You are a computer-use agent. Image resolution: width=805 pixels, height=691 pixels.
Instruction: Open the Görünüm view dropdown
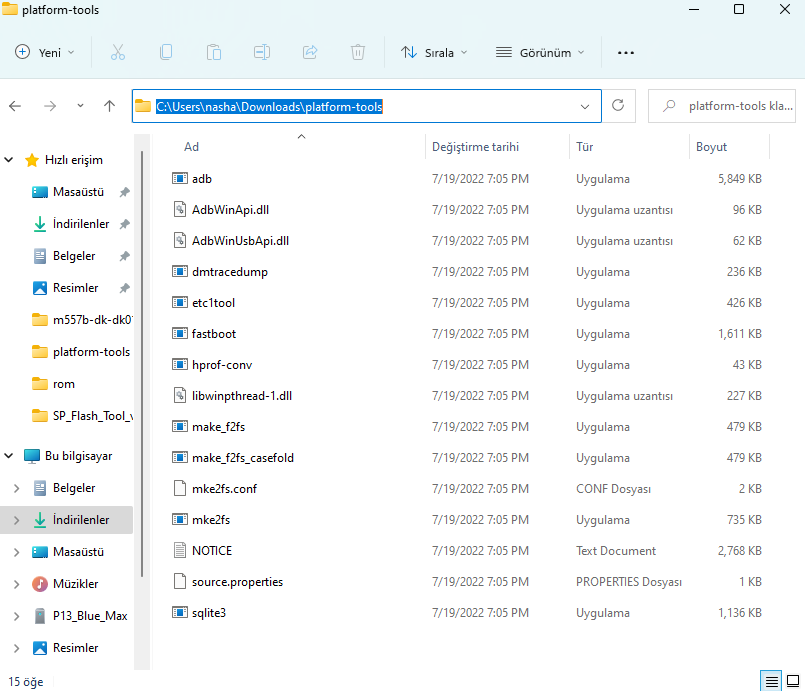[x=540, y=52]
